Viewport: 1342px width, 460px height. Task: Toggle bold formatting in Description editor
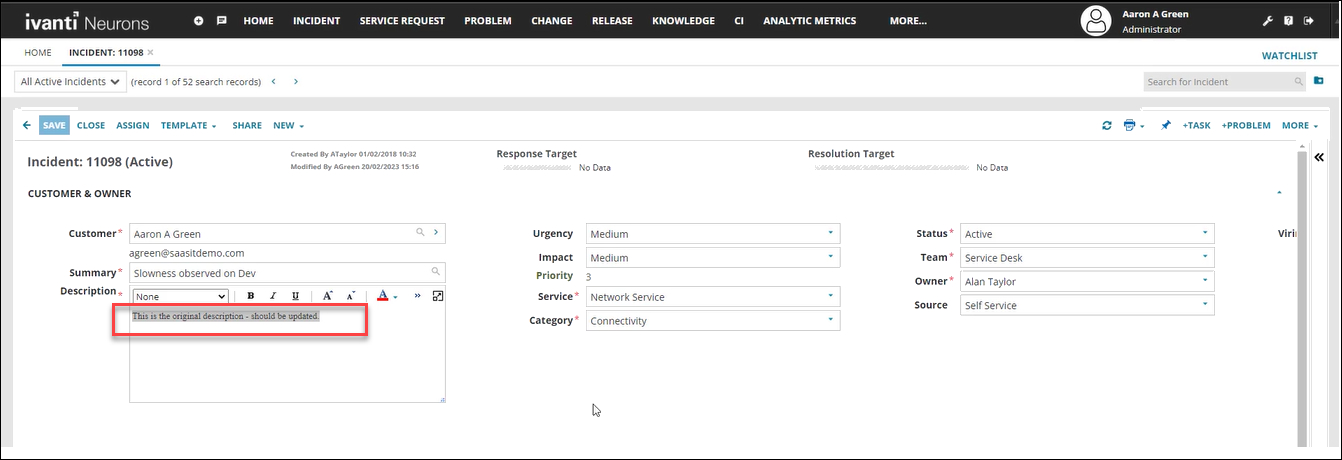pyautogui.click(x=250, y=297)
